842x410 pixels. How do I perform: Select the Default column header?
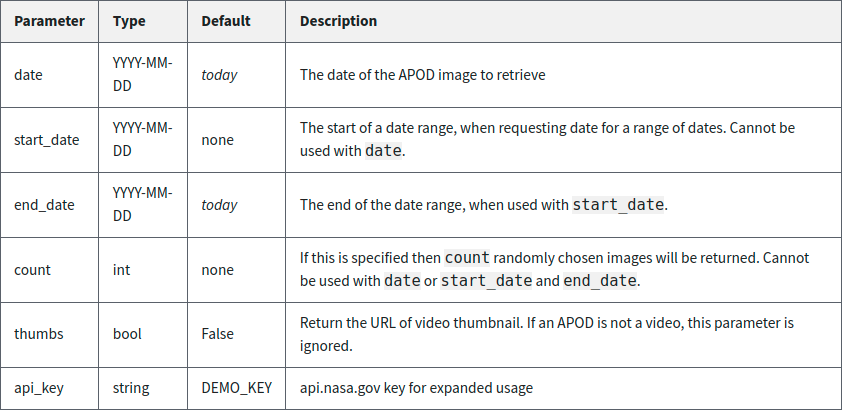[x=226, y=20]
